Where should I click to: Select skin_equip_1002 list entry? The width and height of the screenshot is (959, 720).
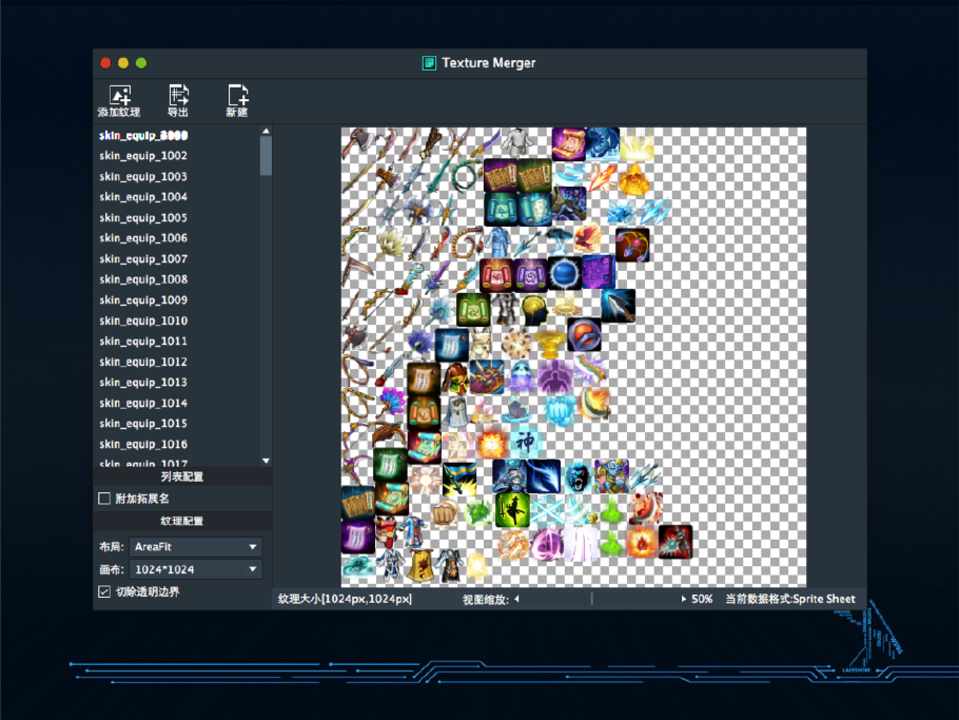143,156
